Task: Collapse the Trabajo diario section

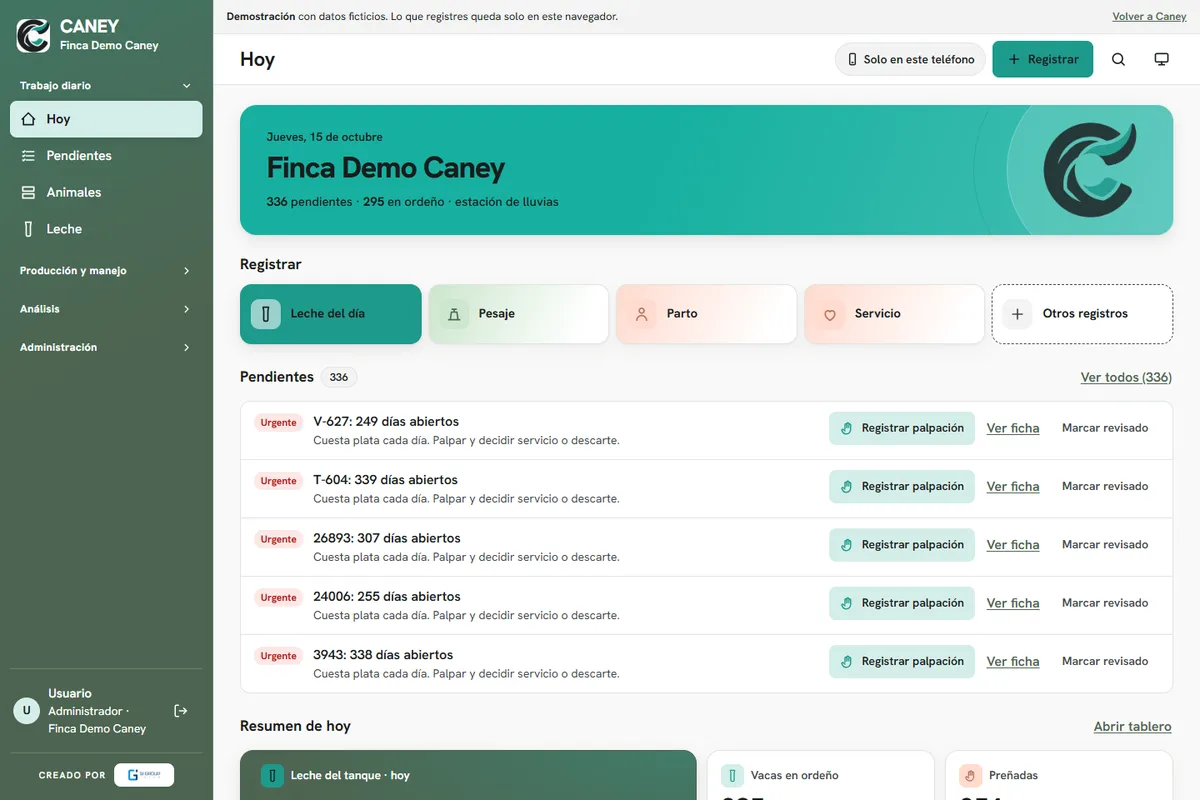Action: (x=106, y=86)
